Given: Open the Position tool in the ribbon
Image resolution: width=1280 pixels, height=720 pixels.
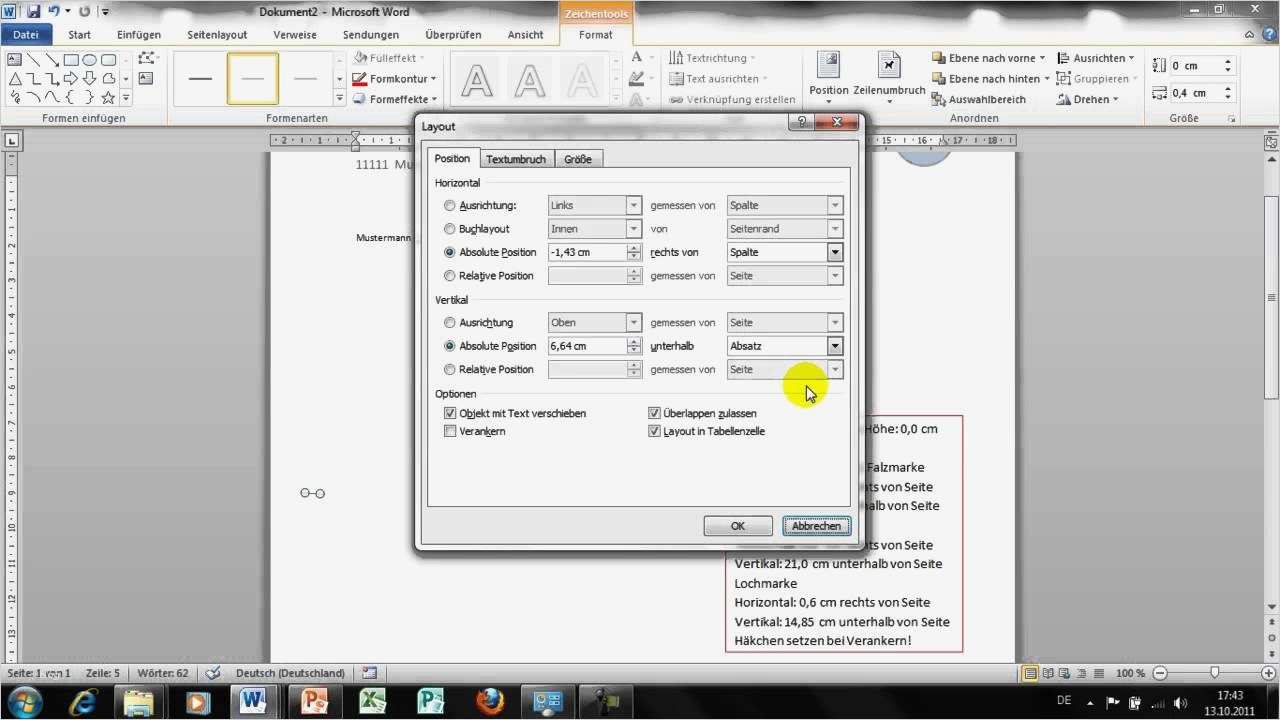Looking at the screenshot, I should pos(828,75).
